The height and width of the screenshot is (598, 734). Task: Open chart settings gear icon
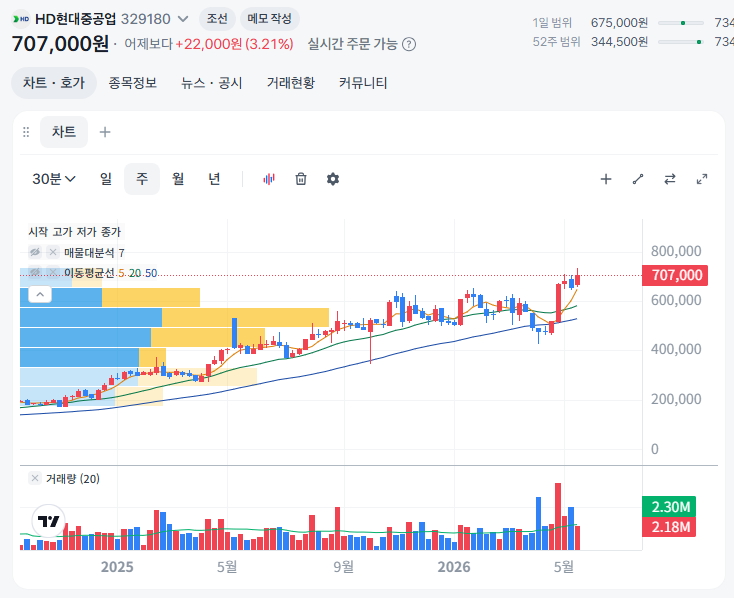pyautogui.click(x=332, y=179)
